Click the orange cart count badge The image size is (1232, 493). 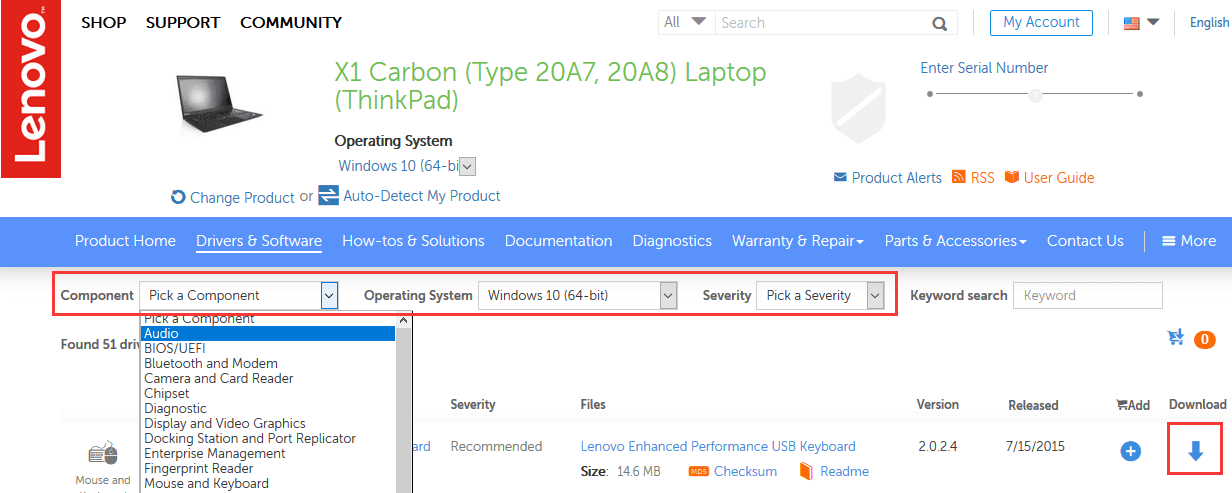(1204, 340)
